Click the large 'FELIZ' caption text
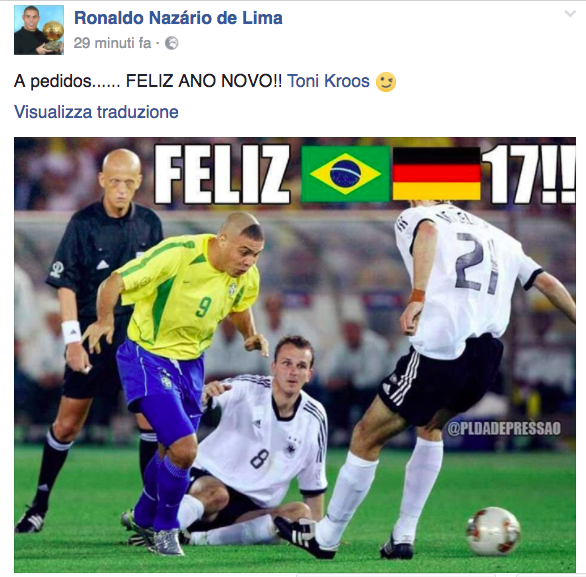 pos(222,174)
